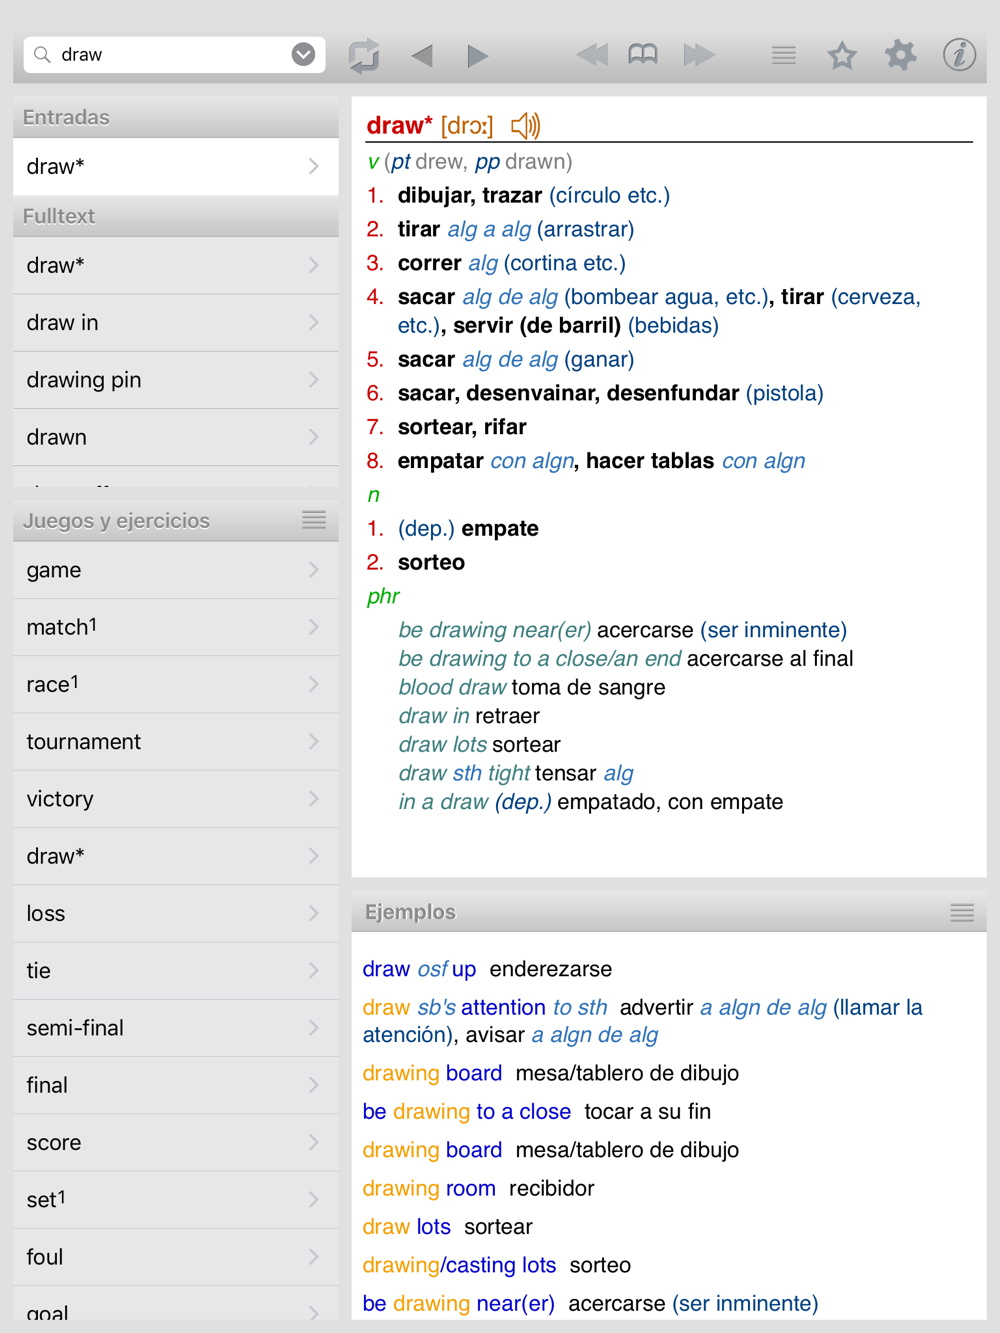Jump to next entry double-arrow icon
Image resolution: width=1000 pixels, height=1333 pixels.
coord(699,55)
